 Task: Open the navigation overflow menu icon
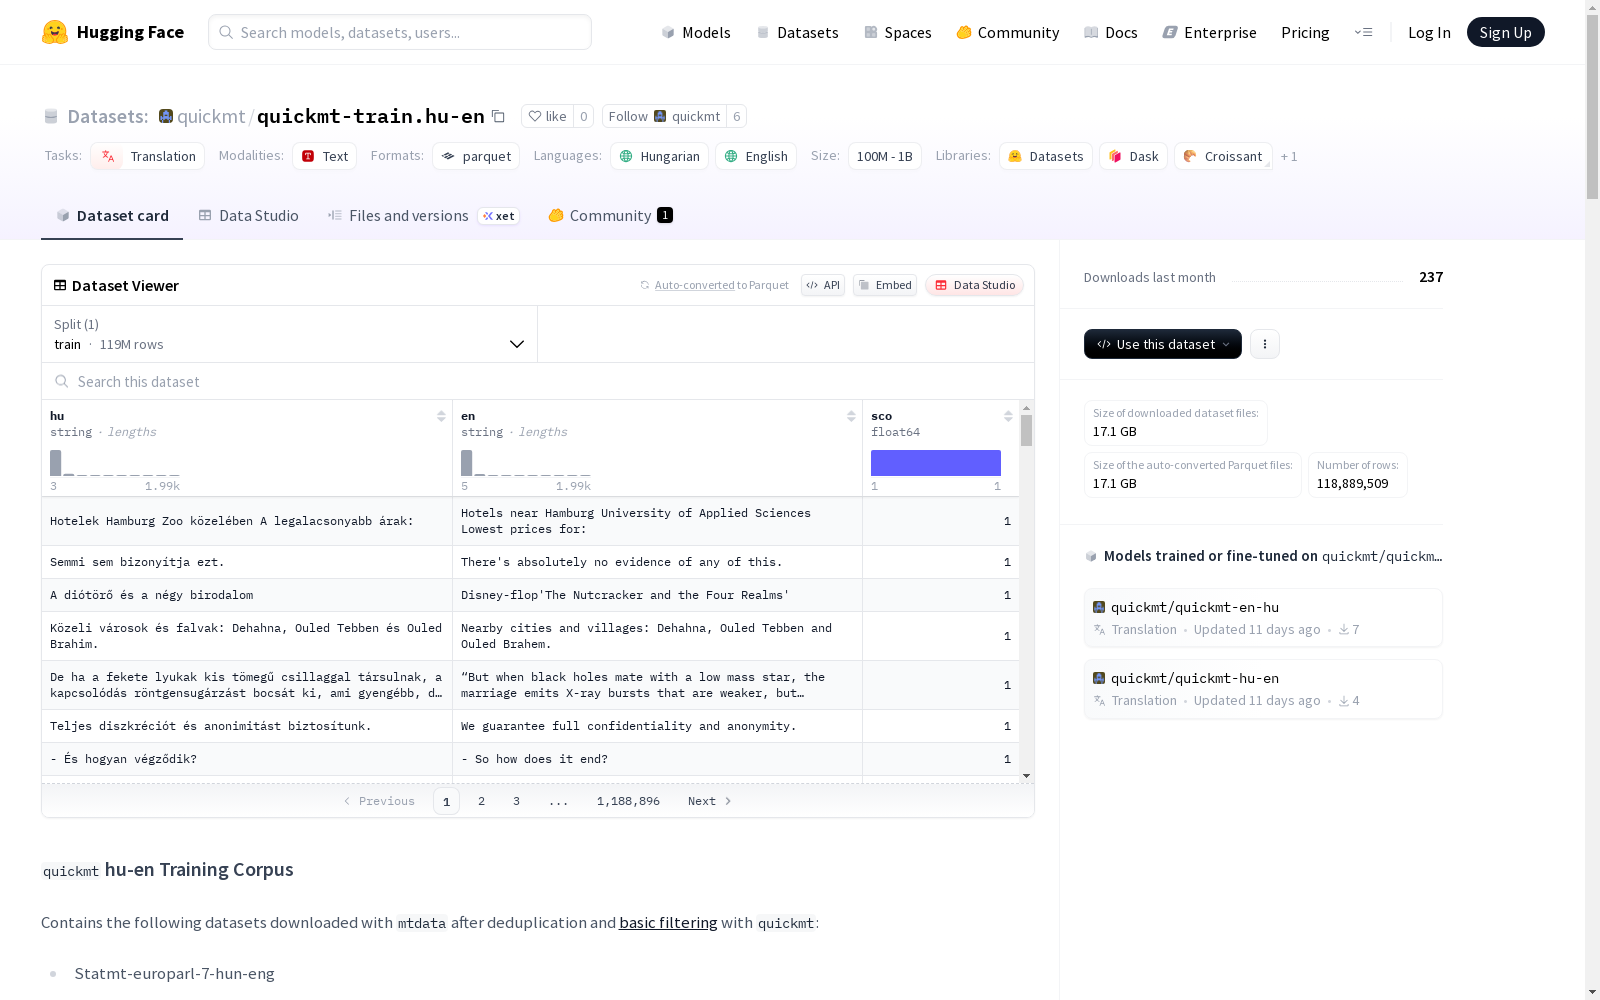[x=1363, y=32]
